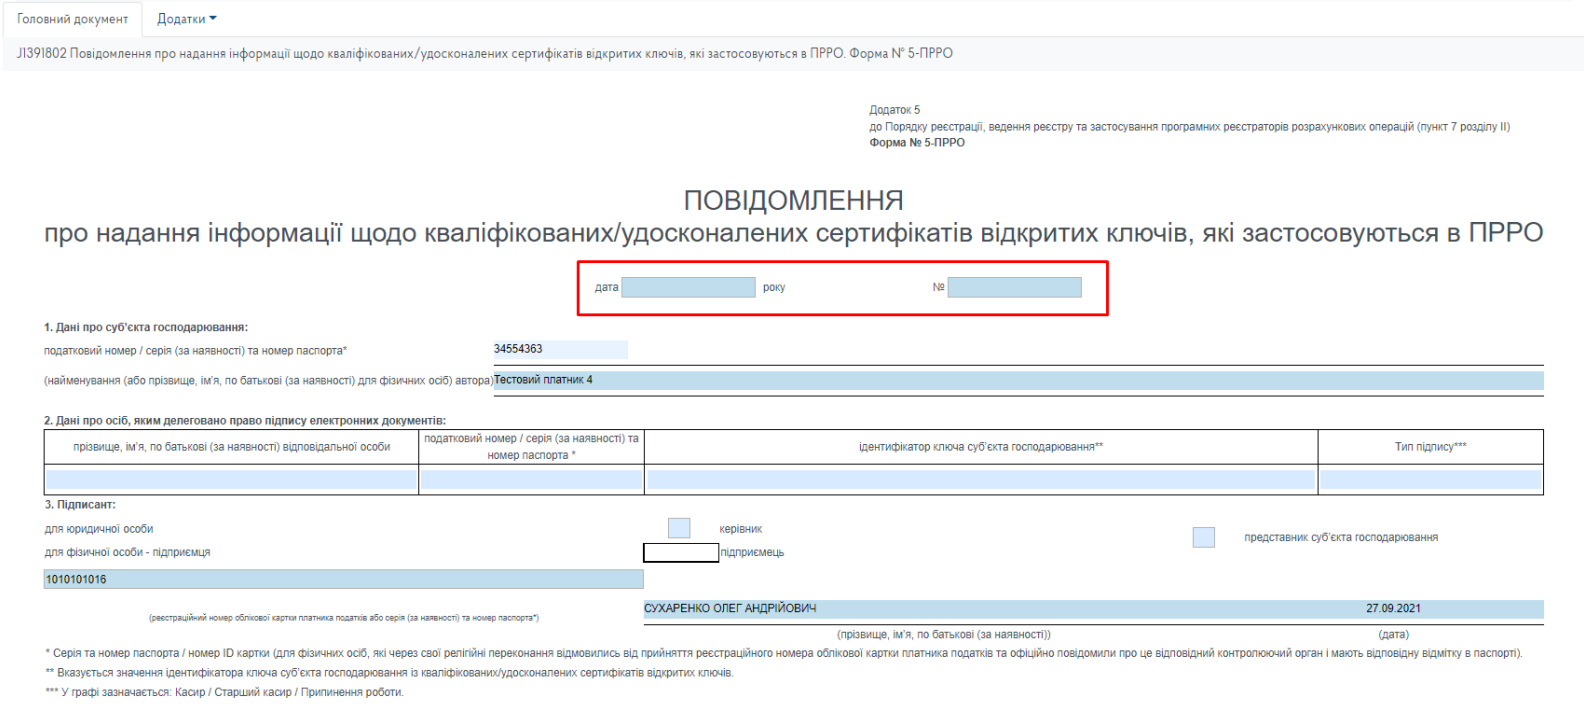Screen dimensions: 1584x722
Task: Click the field containing 1010101016
Action: (343, 580)
